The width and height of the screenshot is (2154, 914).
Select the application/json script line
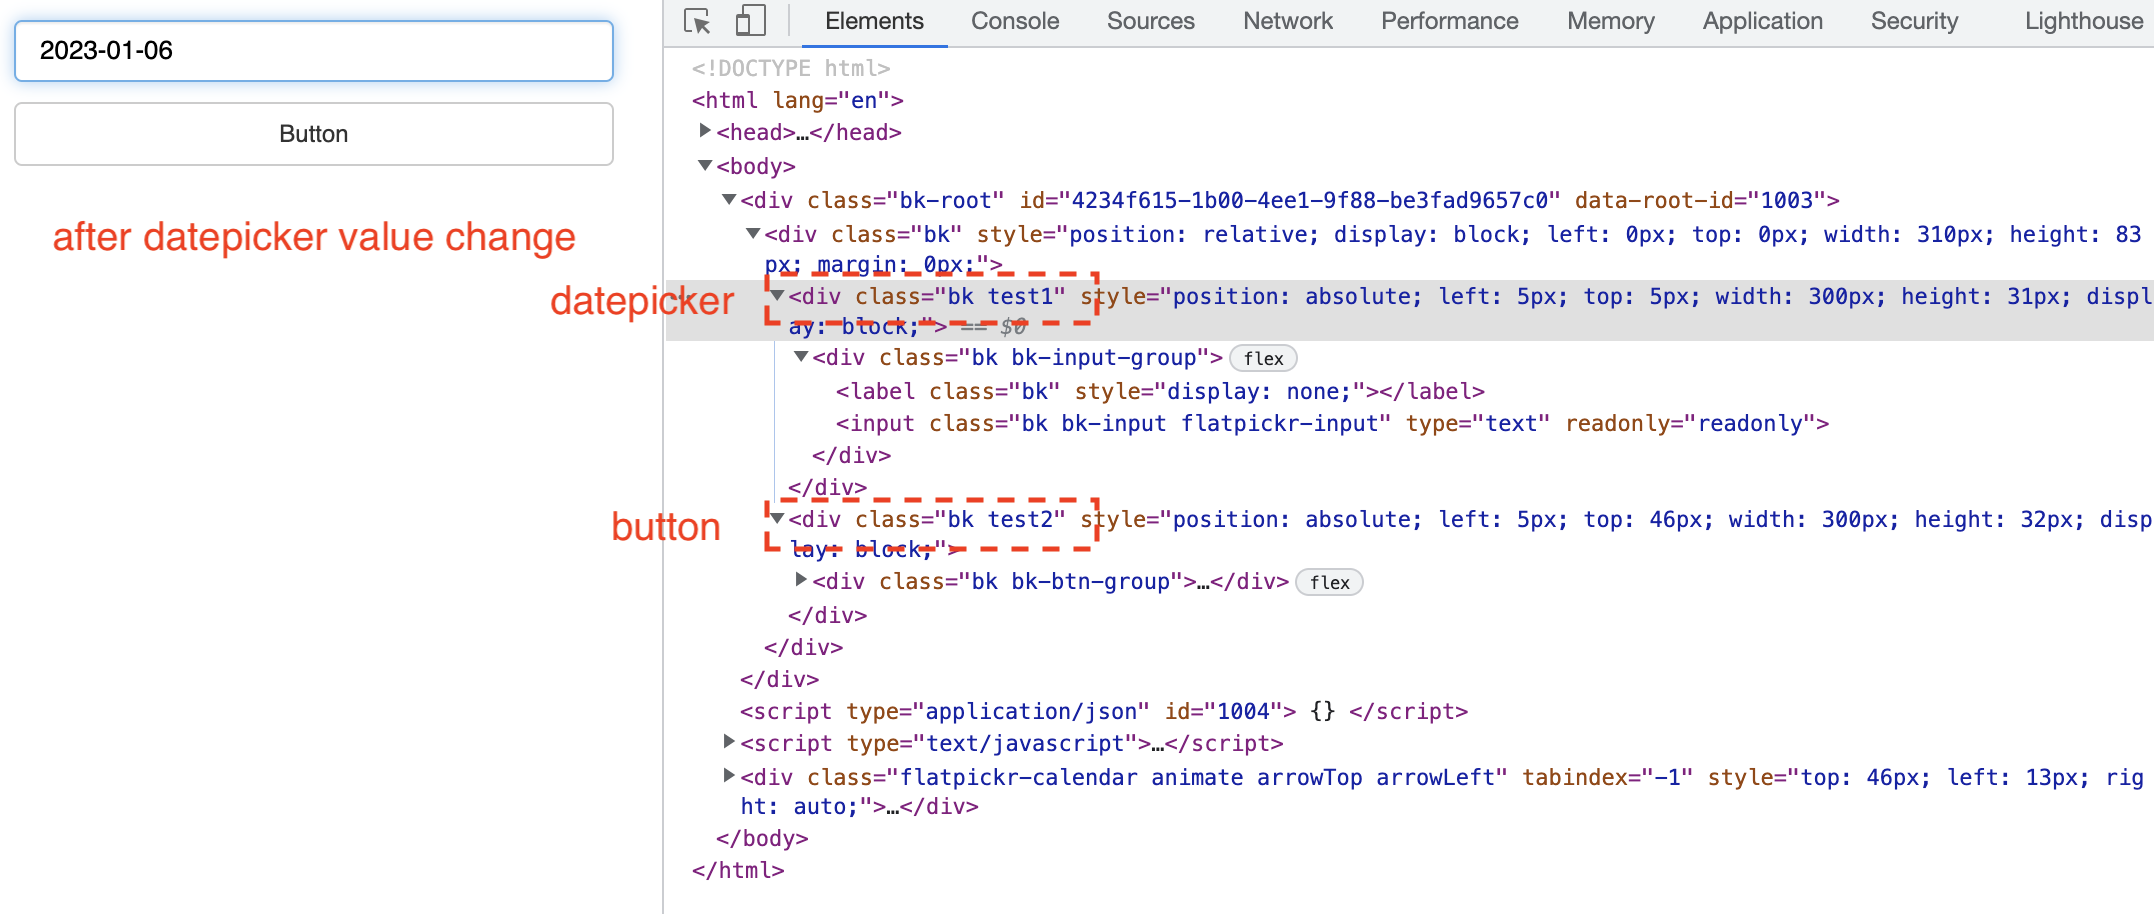coord(1104,711)
